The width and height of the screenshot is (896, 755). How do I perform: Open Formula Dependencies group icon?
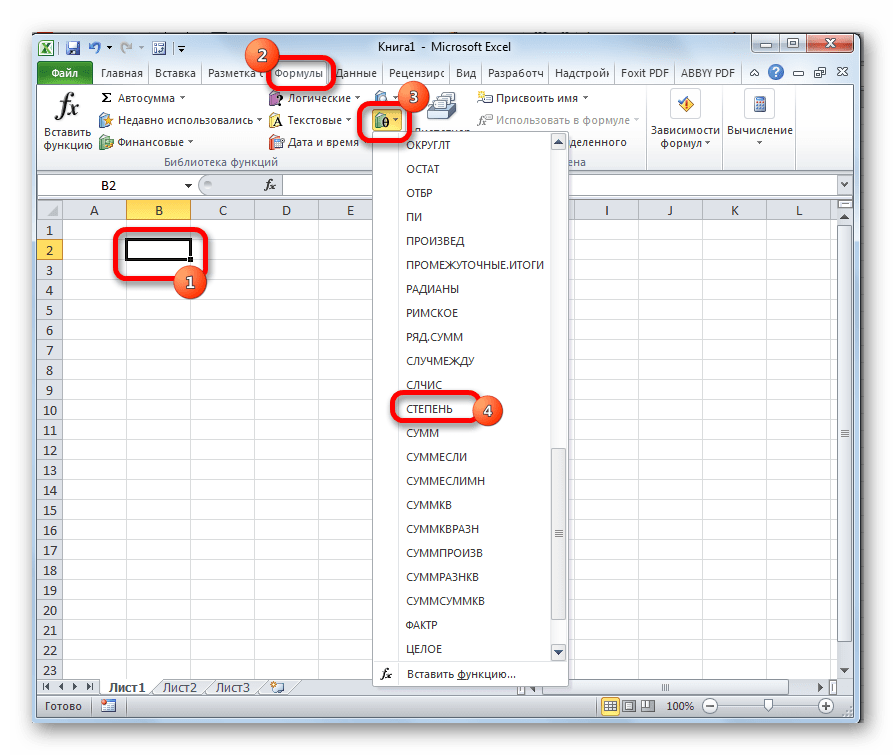click(684, 106)
